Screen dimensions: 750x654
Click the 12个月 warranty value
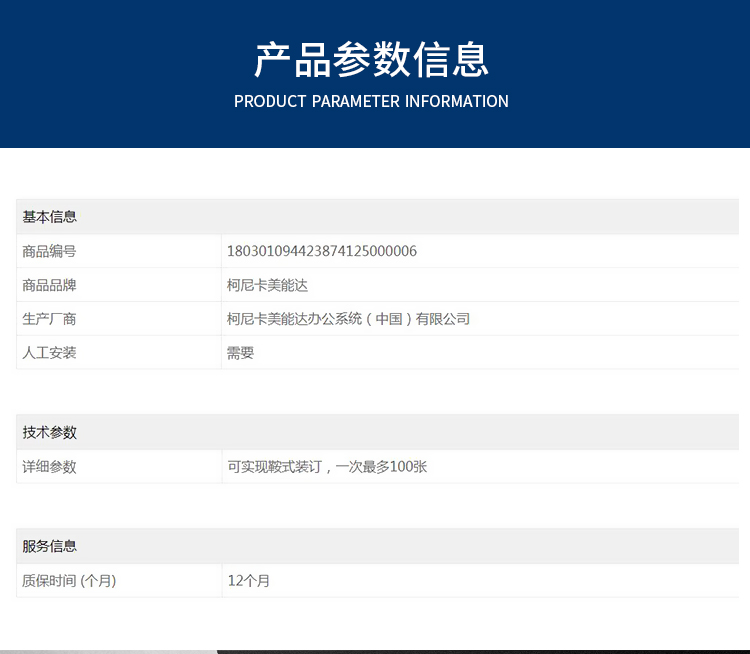249,581
